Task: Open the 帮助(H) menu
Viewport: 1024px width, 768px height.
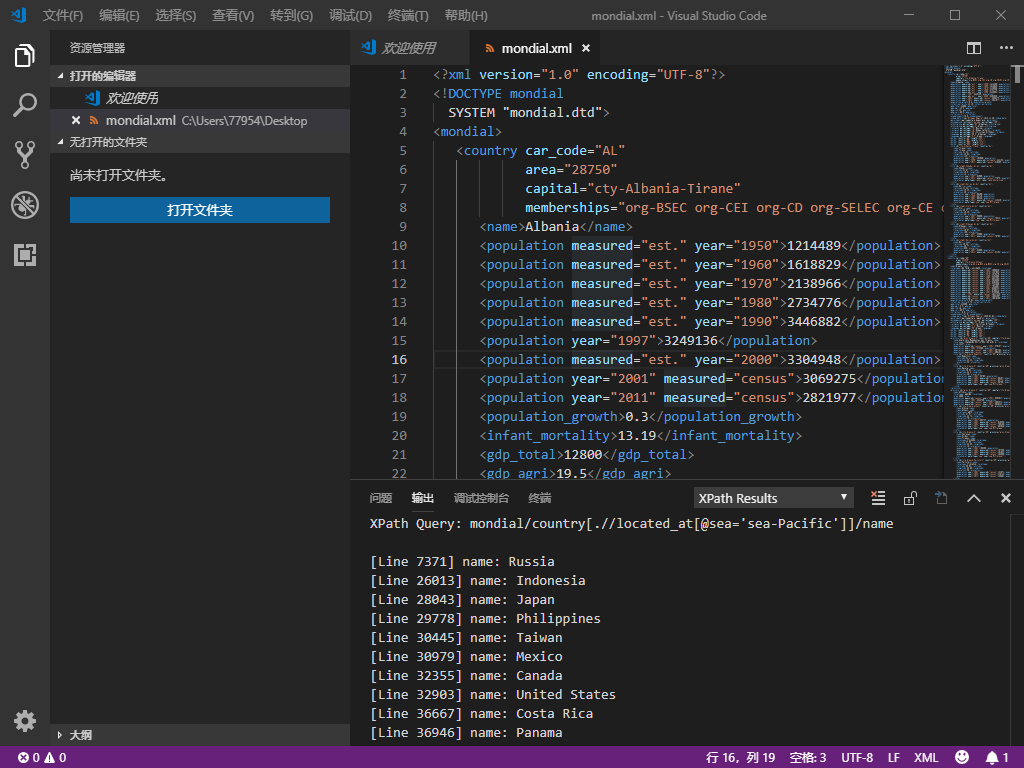Action: coord(466,16)
